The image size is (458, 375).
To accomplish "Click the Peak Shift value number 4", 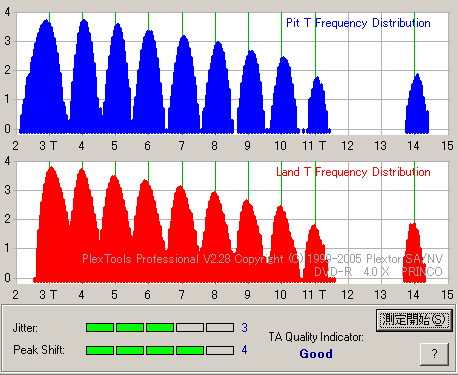I will click(x=244, y=350).
